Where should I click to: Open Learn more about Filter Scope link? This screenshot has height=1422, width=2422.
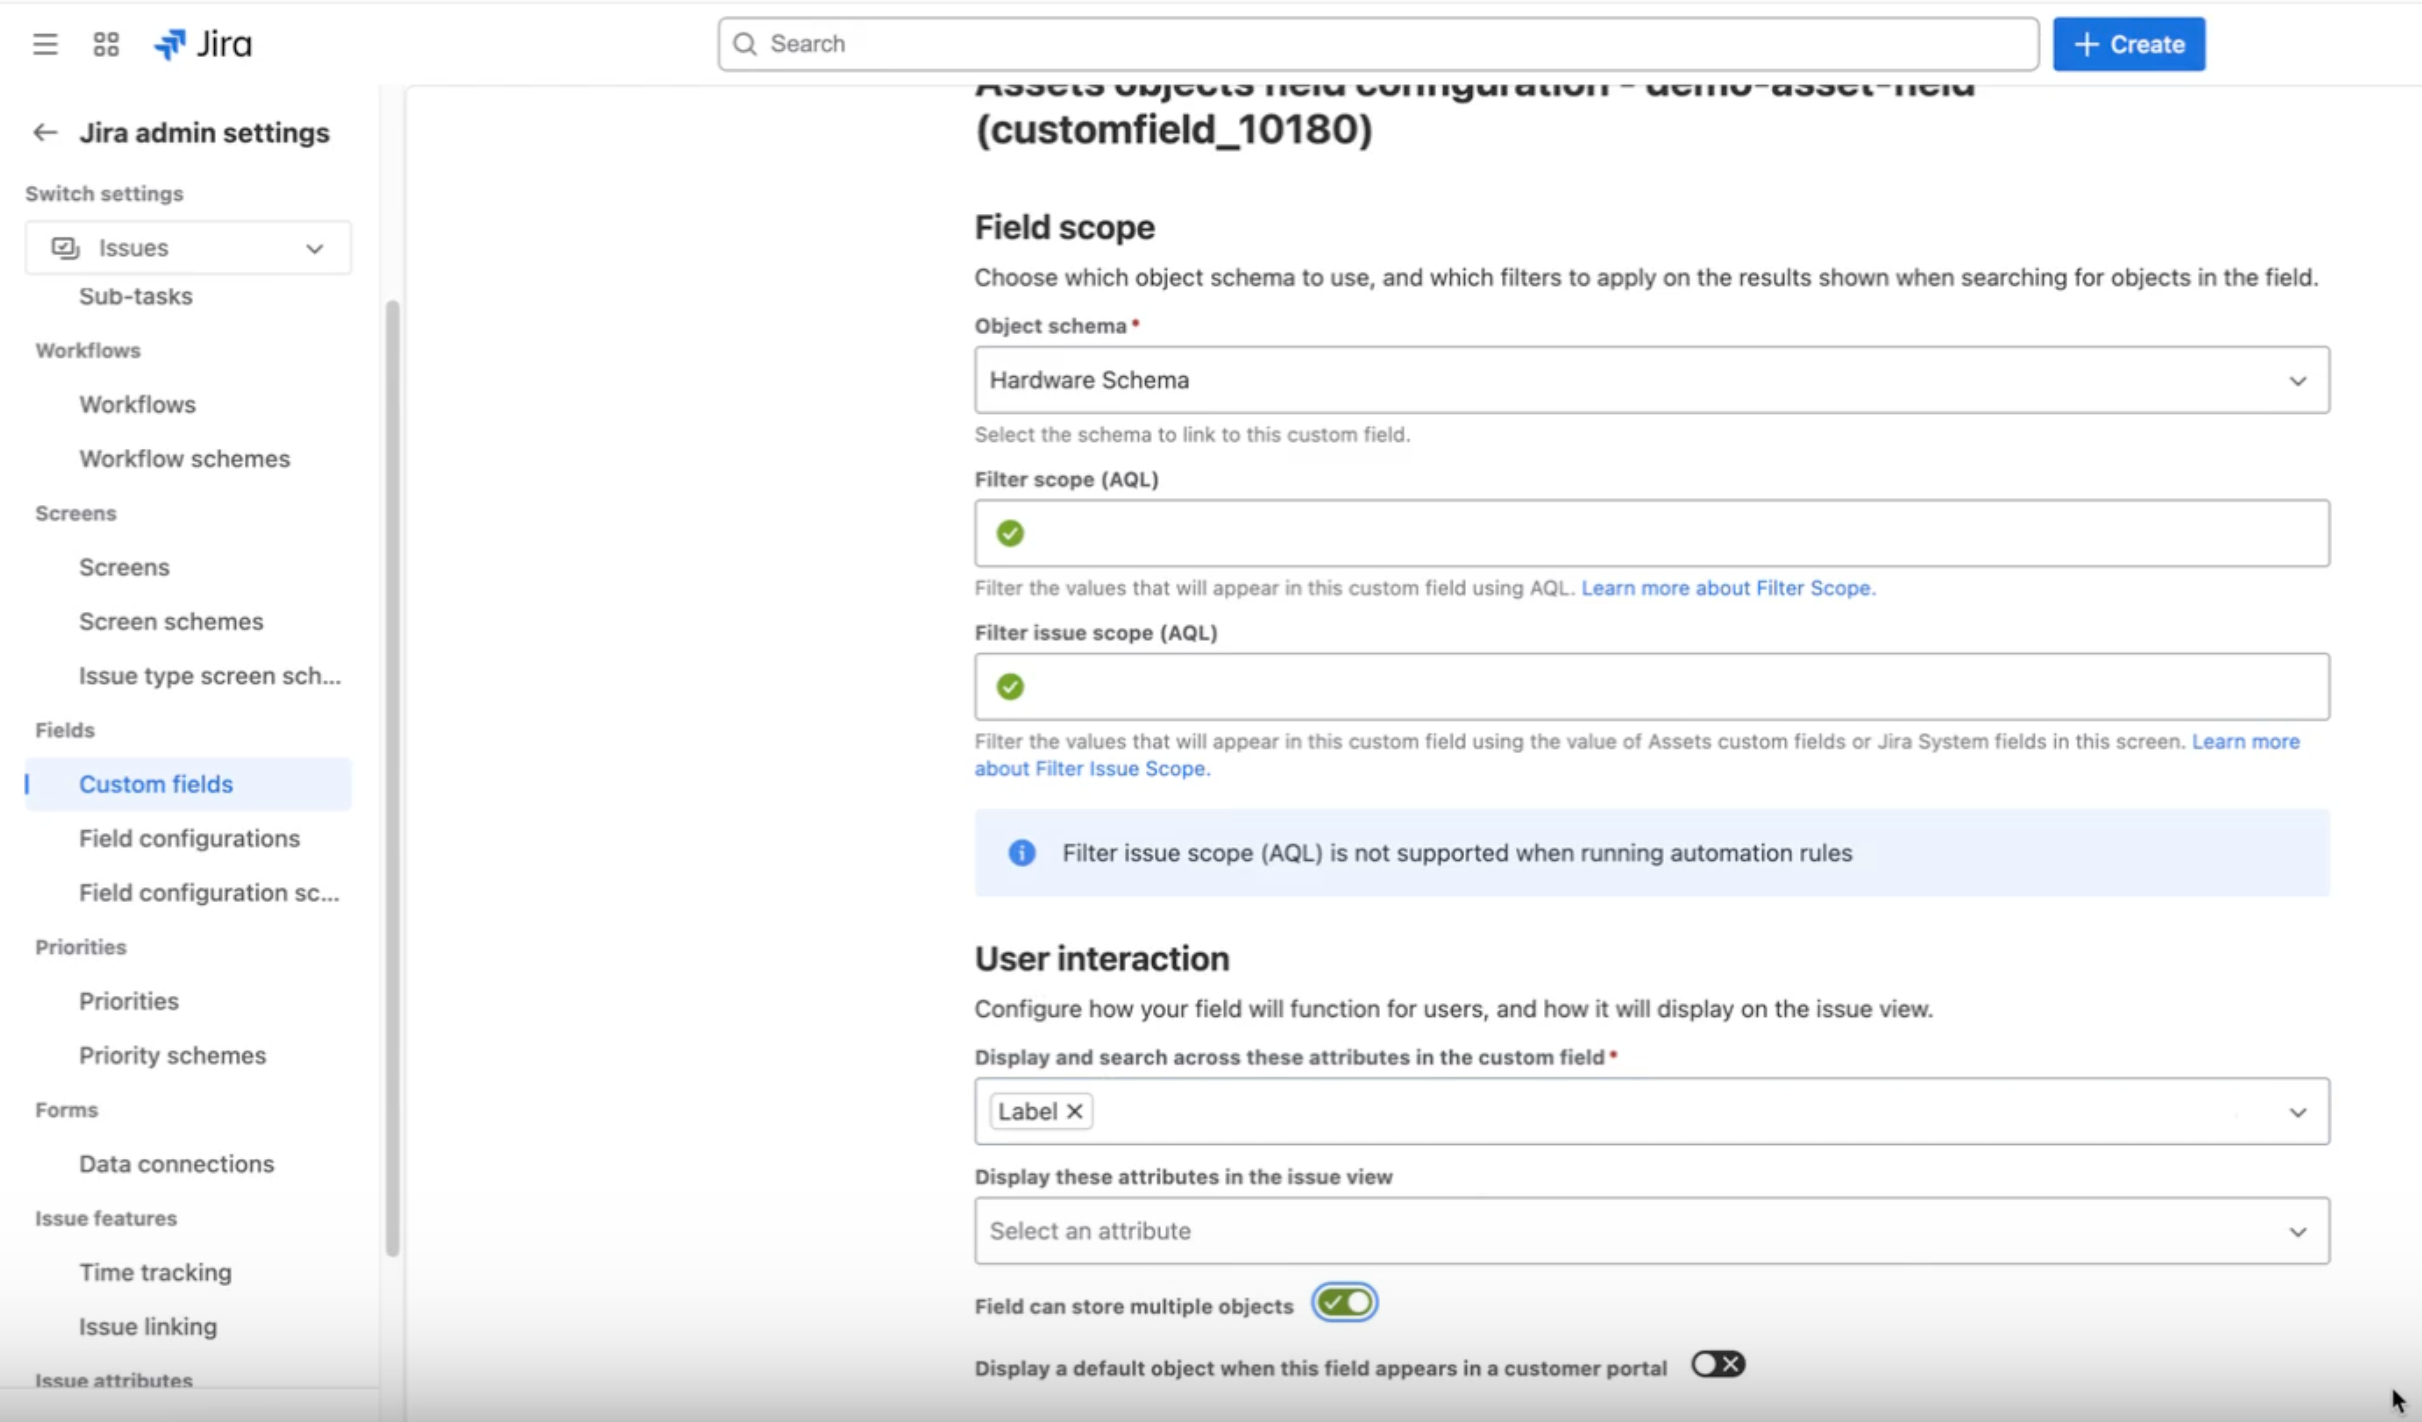coord(1727,588)
